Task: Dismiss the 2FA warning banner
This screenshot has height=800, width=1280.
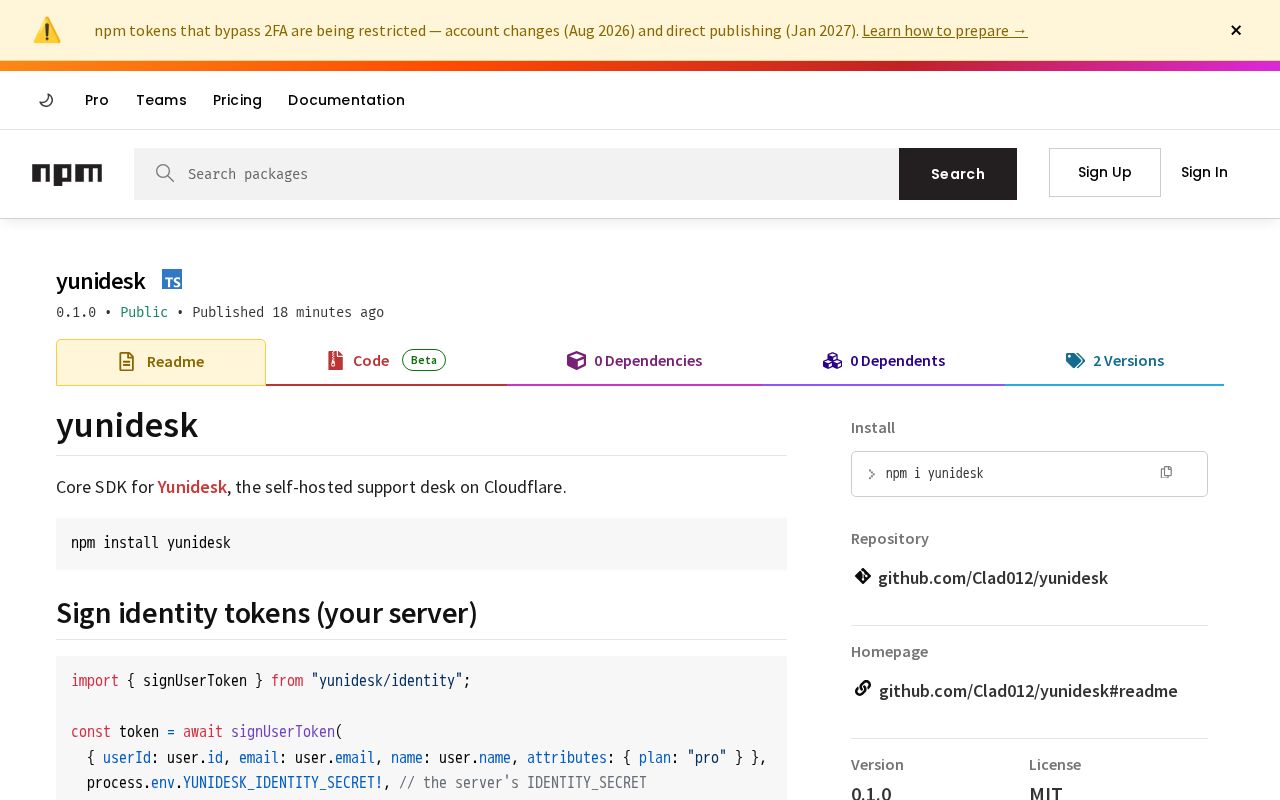Action: tap(1236, 30)
